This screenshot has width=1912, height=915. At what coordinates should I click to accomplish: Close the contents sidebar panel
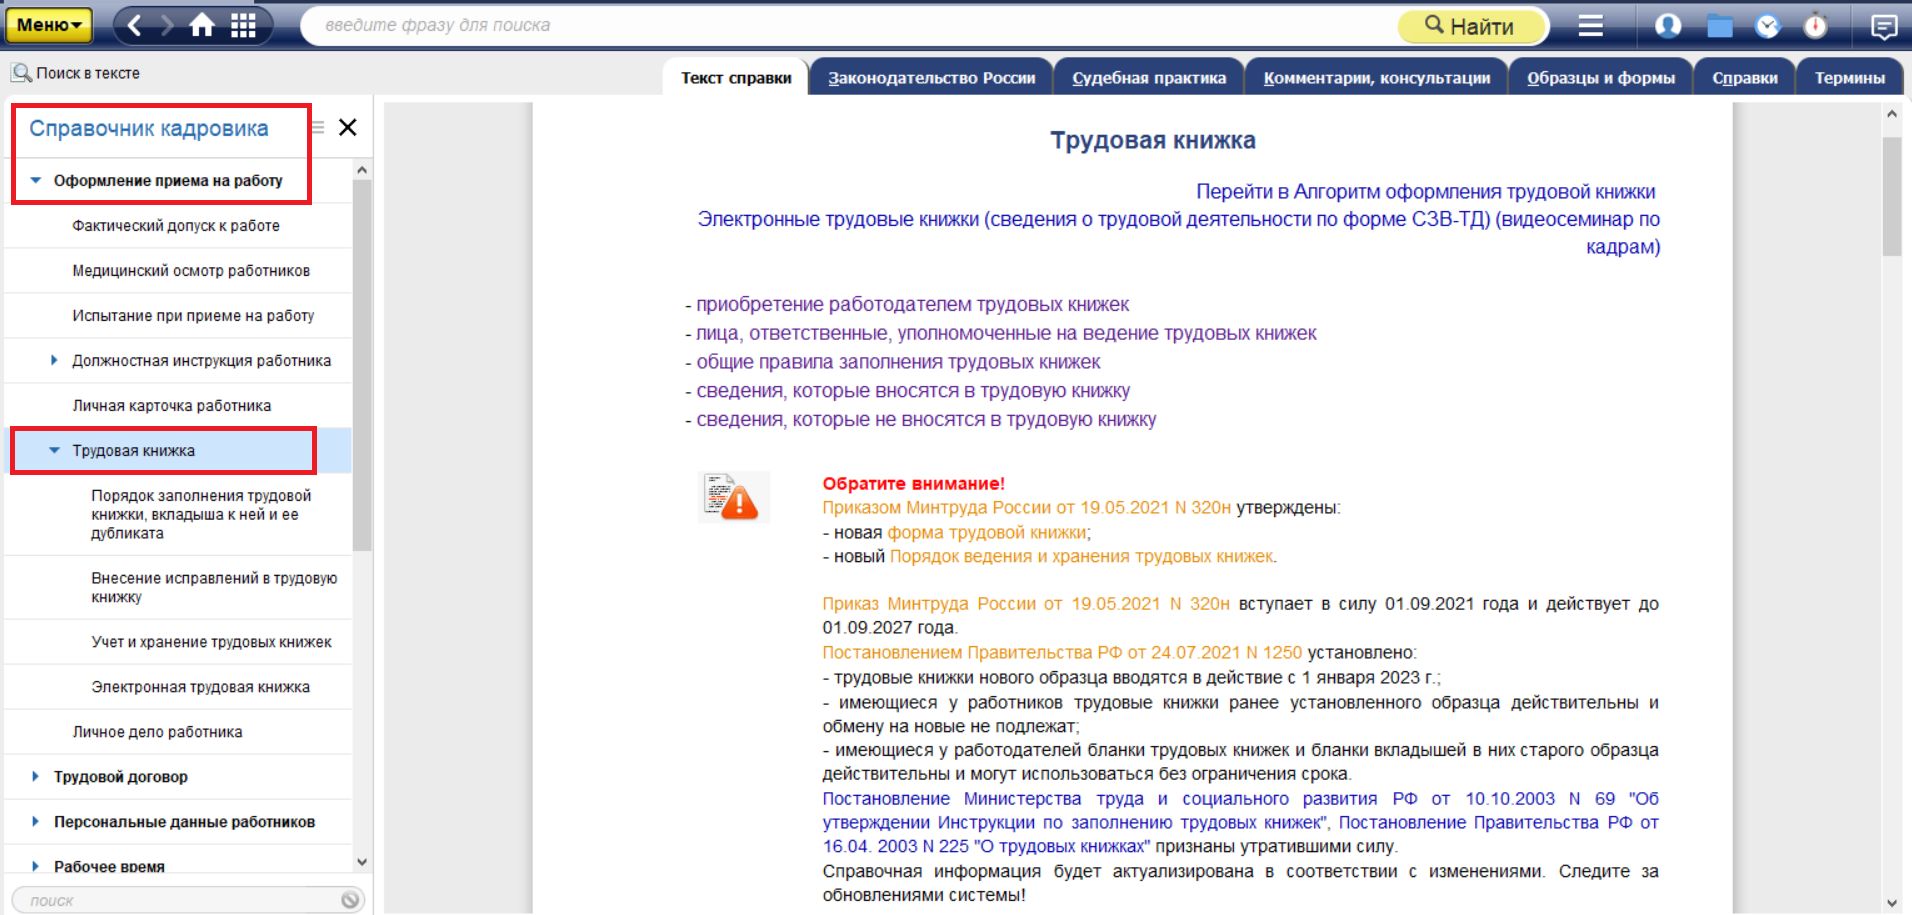(x=347, y=127)
